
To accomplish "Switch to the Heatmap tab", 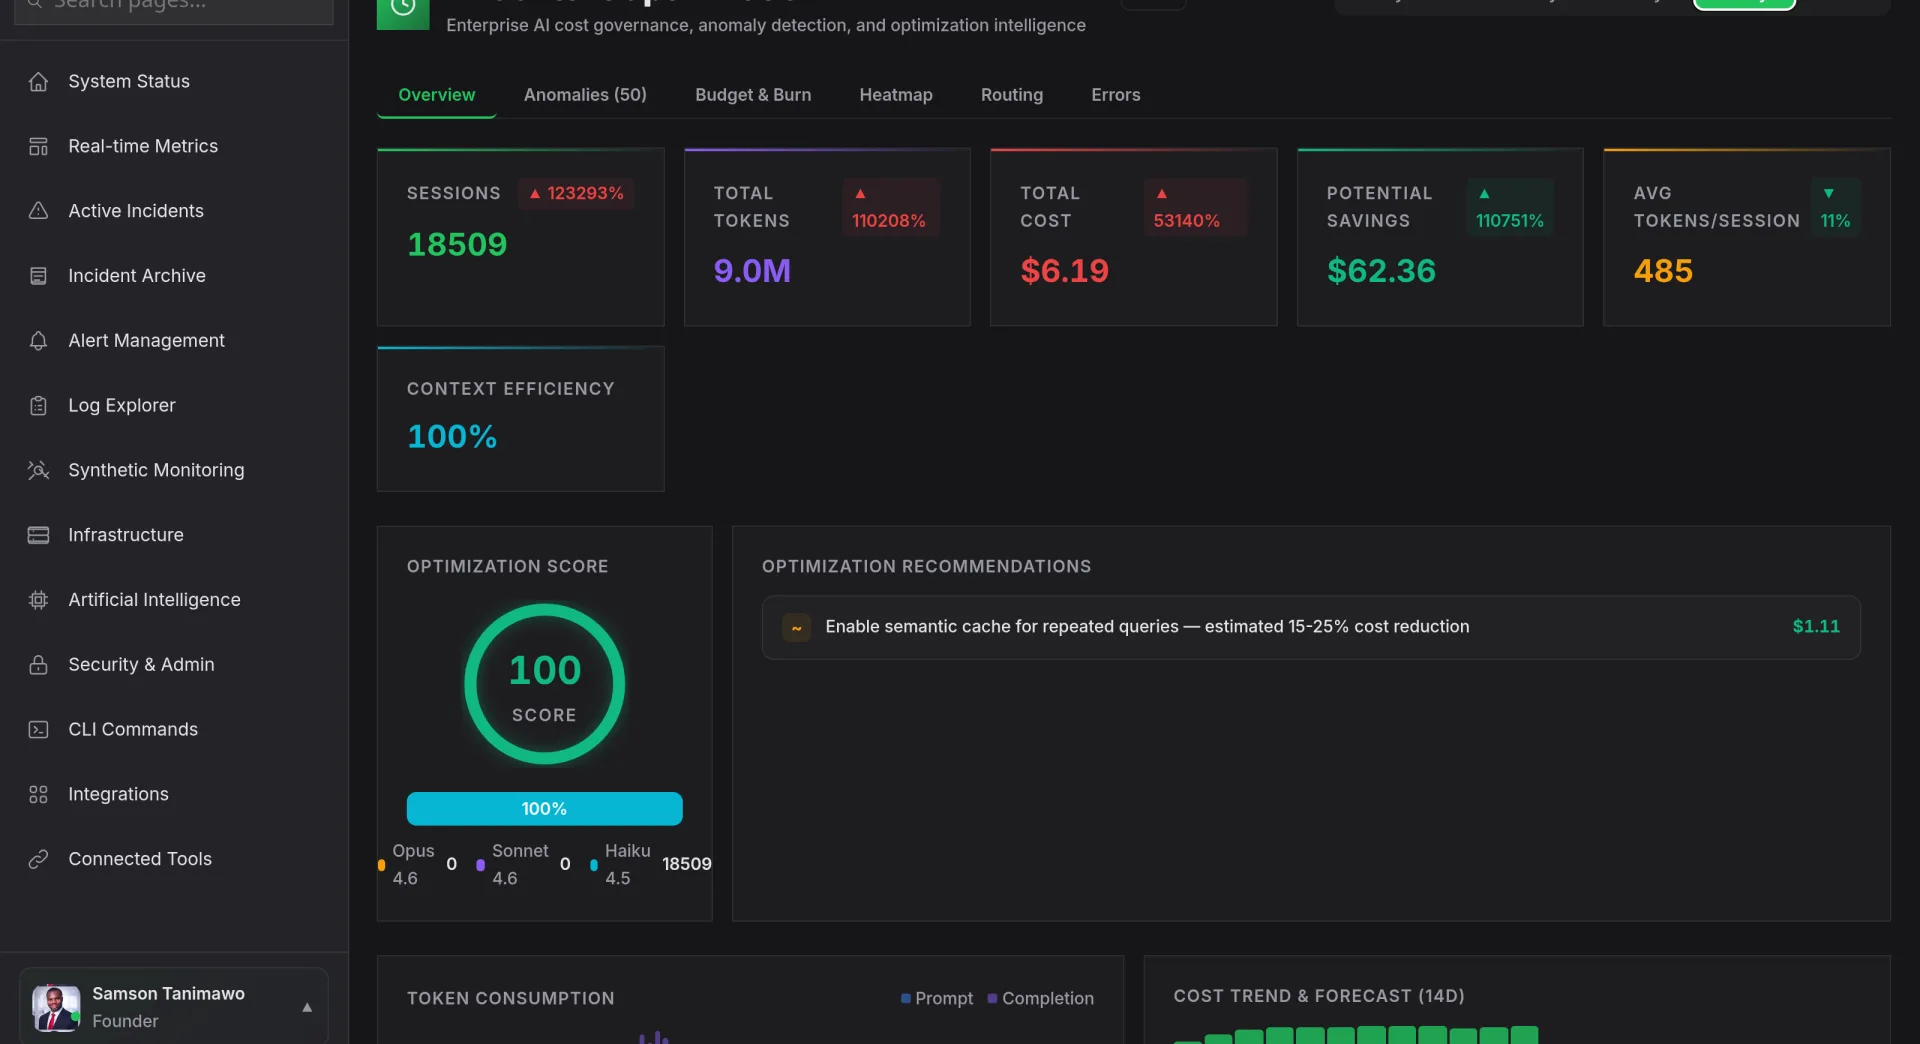I will point(896,95).
